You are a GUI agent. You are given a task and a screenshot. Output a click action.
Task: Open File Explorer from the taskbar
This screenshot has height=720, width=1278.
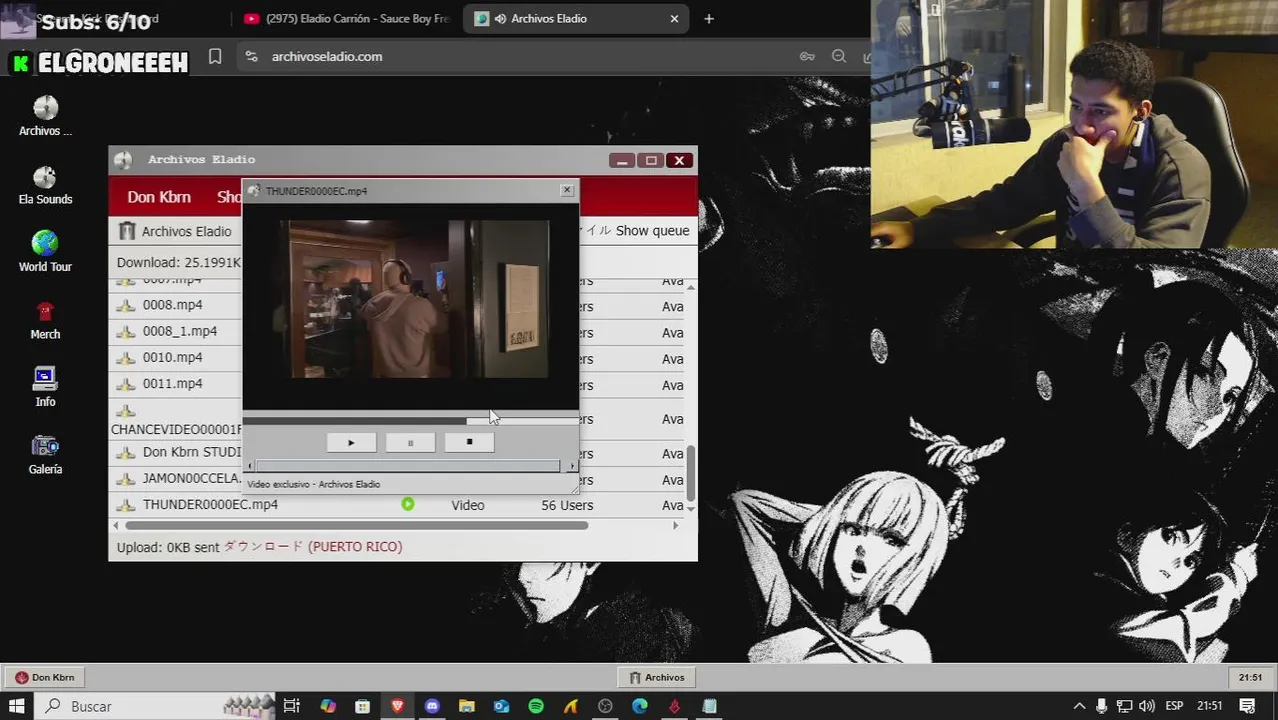point(467,706)
